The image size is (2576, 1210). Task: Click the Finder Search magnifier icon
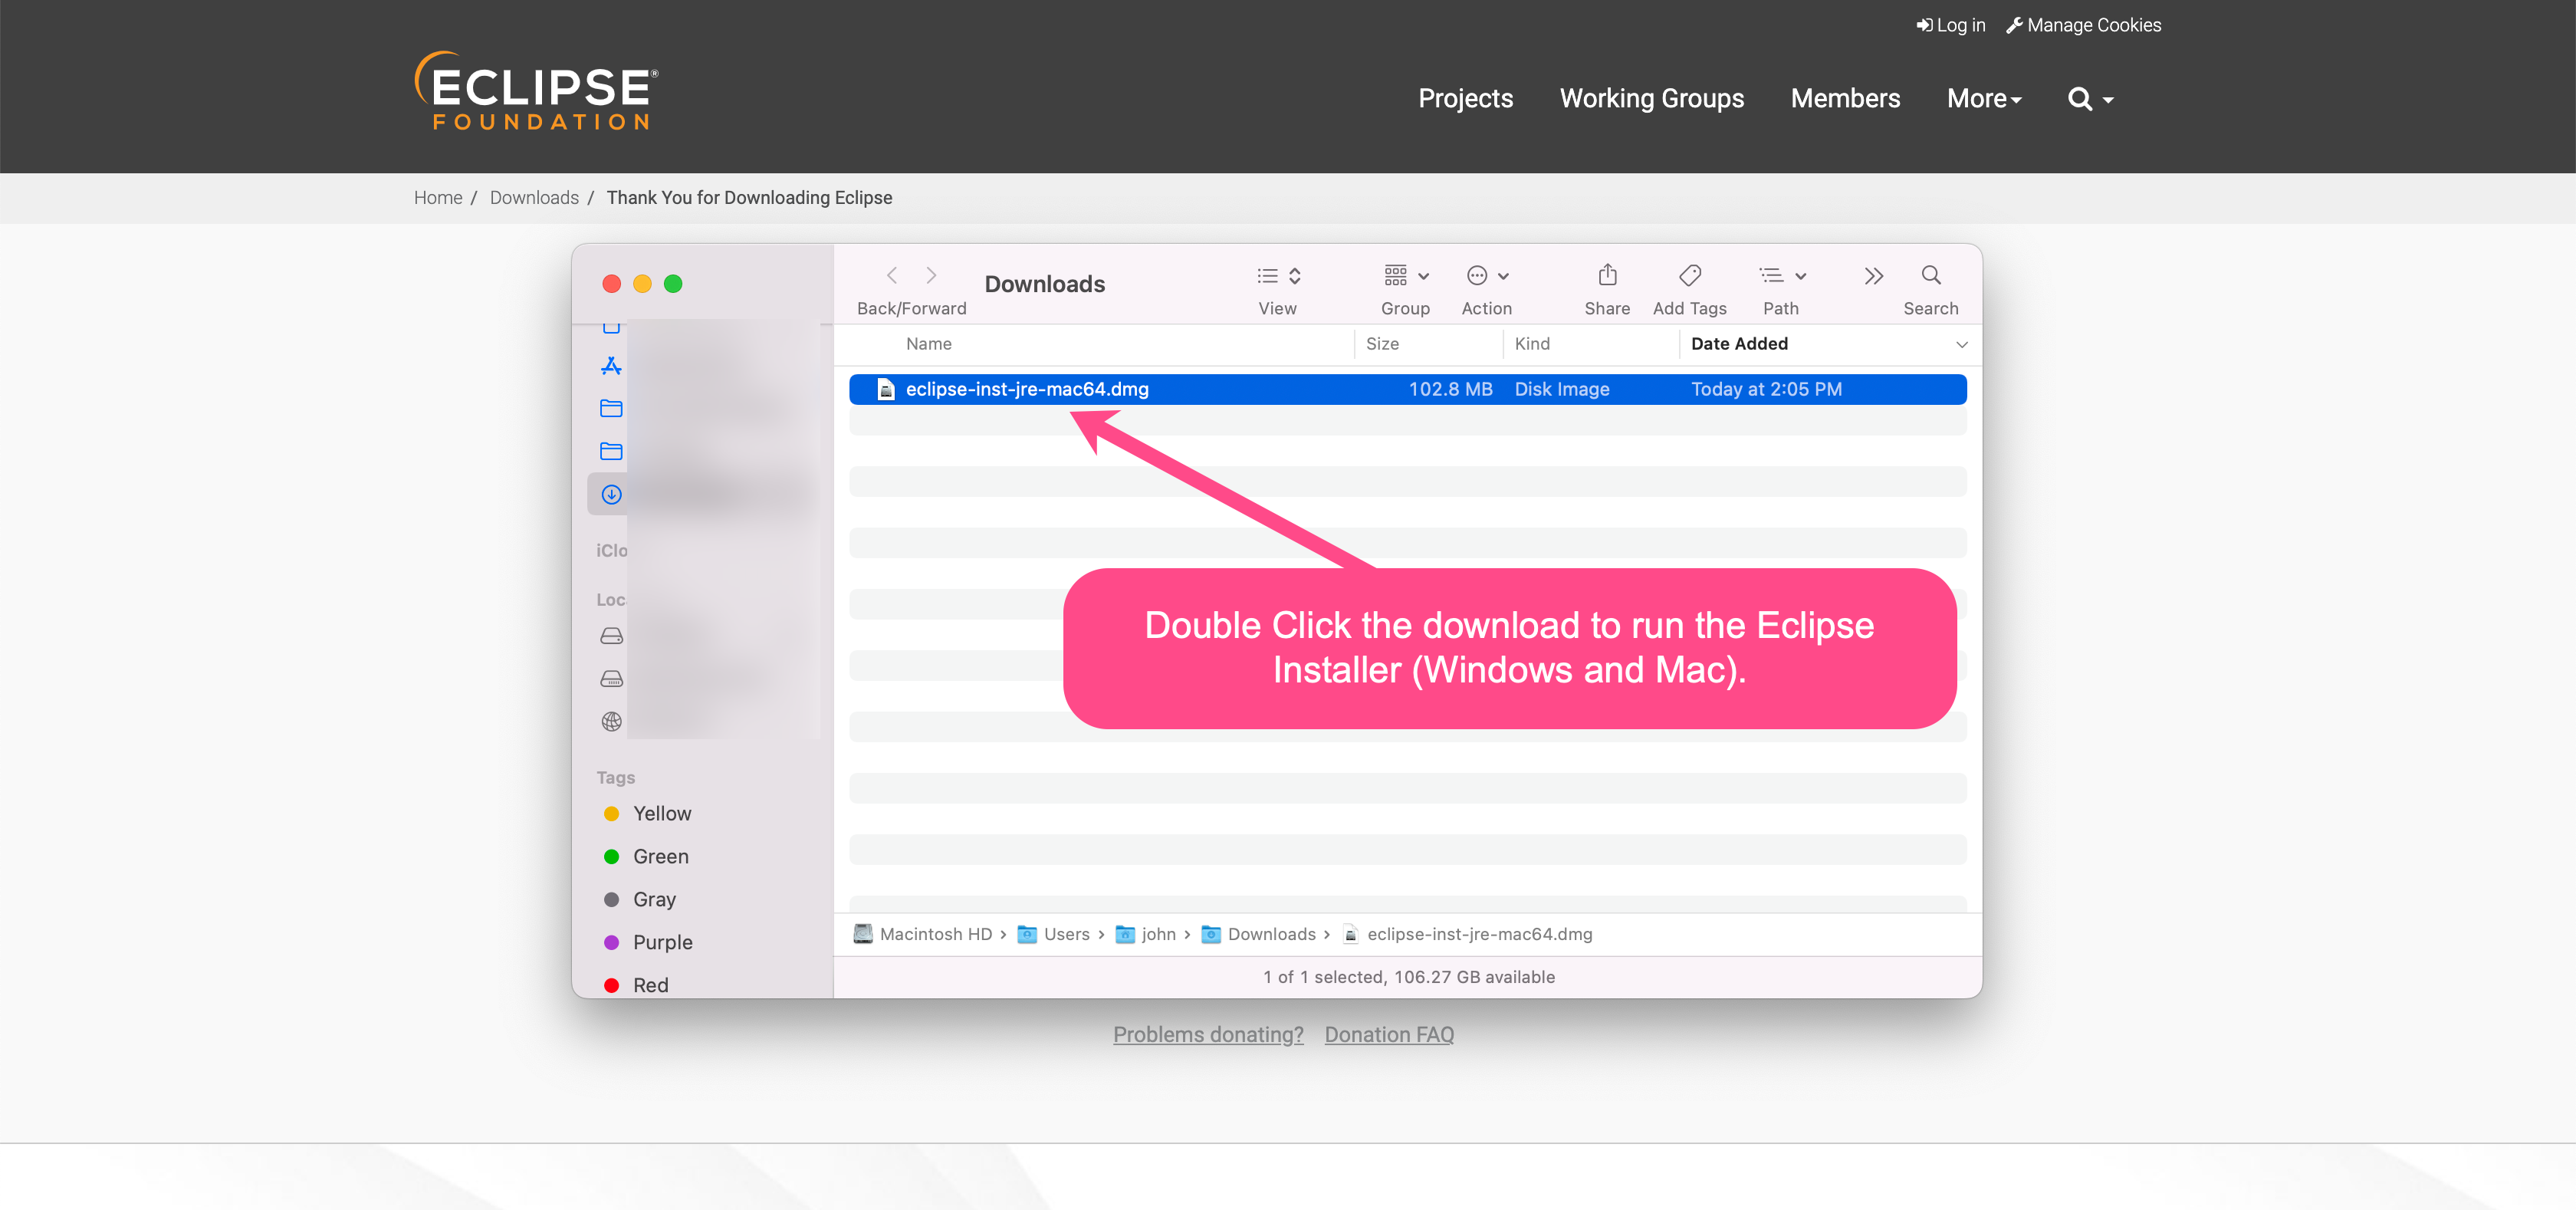[1930, 275]
